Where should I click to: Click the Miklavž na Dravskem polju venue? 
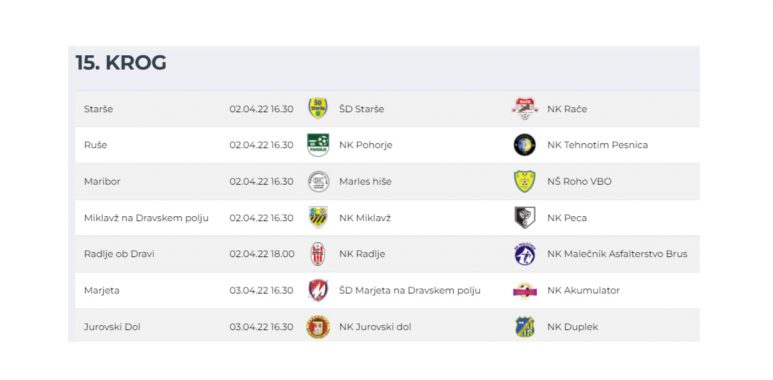point(146,218)
